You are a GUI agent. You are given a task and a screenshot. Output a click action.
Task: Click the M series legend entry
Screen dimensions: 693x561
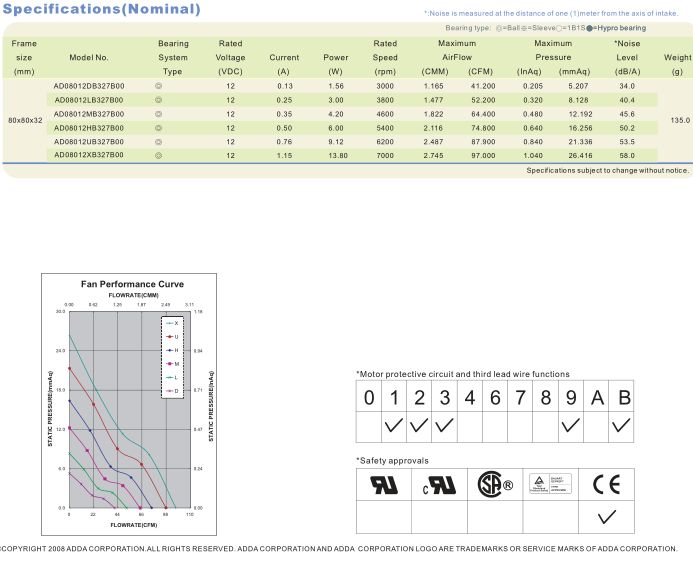172,364
